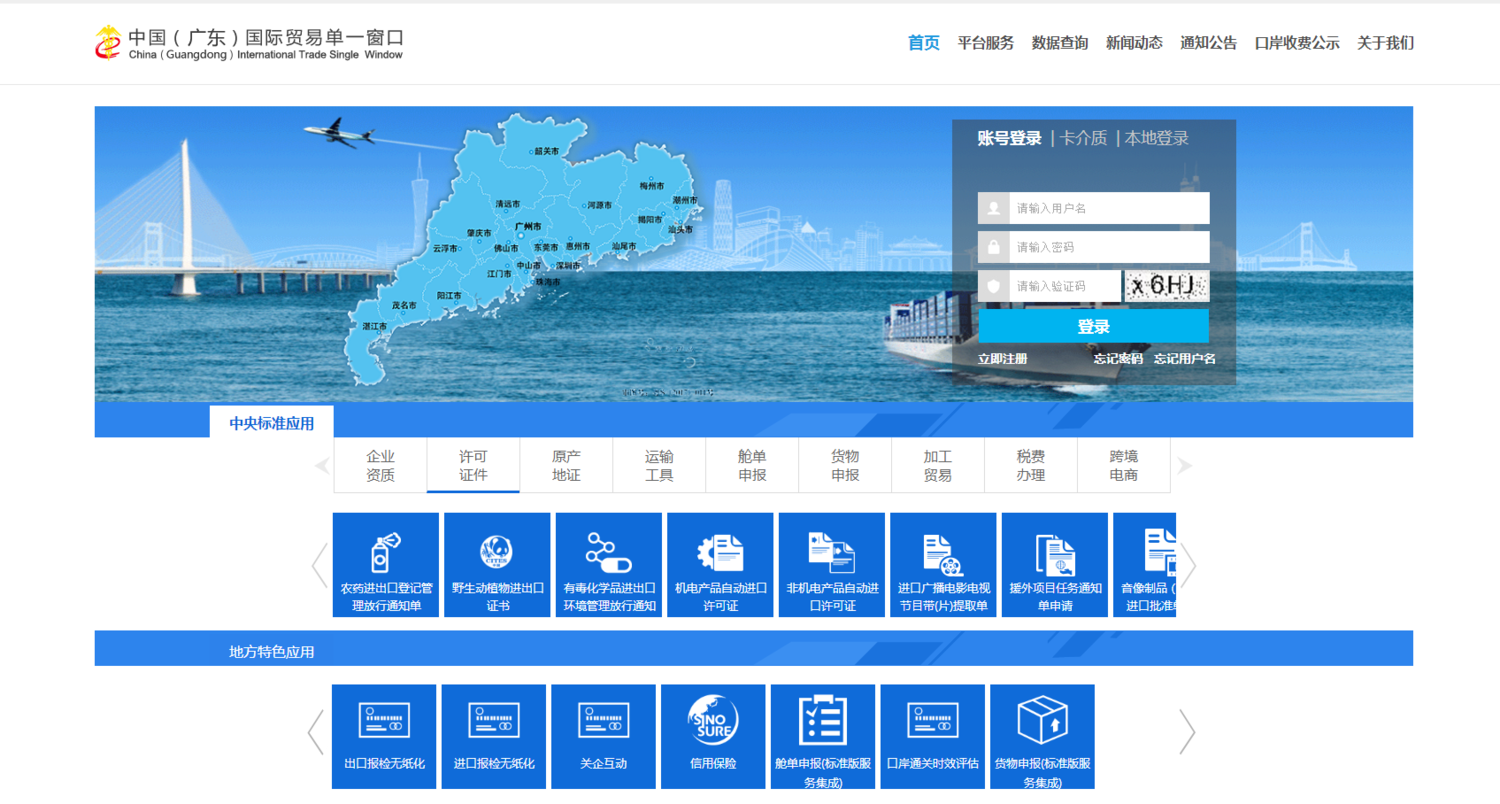Open the 野生动植物进出口证书 tile

(497, 565)
